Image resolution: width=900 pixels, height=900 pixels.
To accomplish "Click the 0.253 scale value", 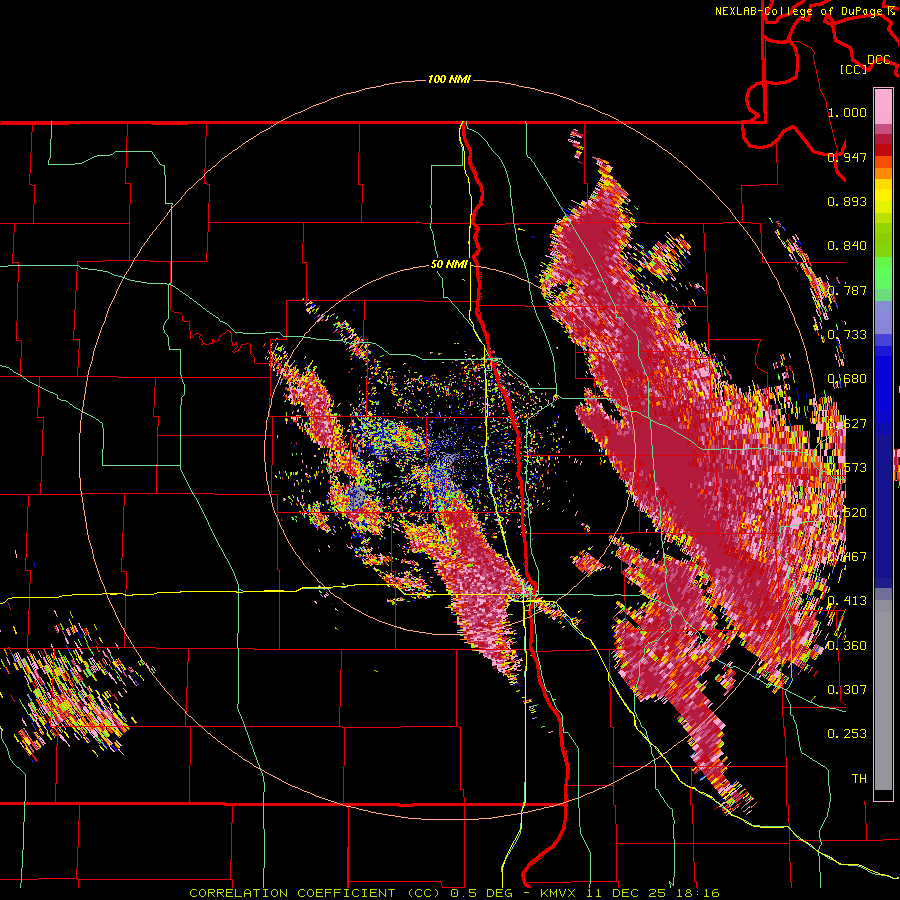I will coord(847,734).
